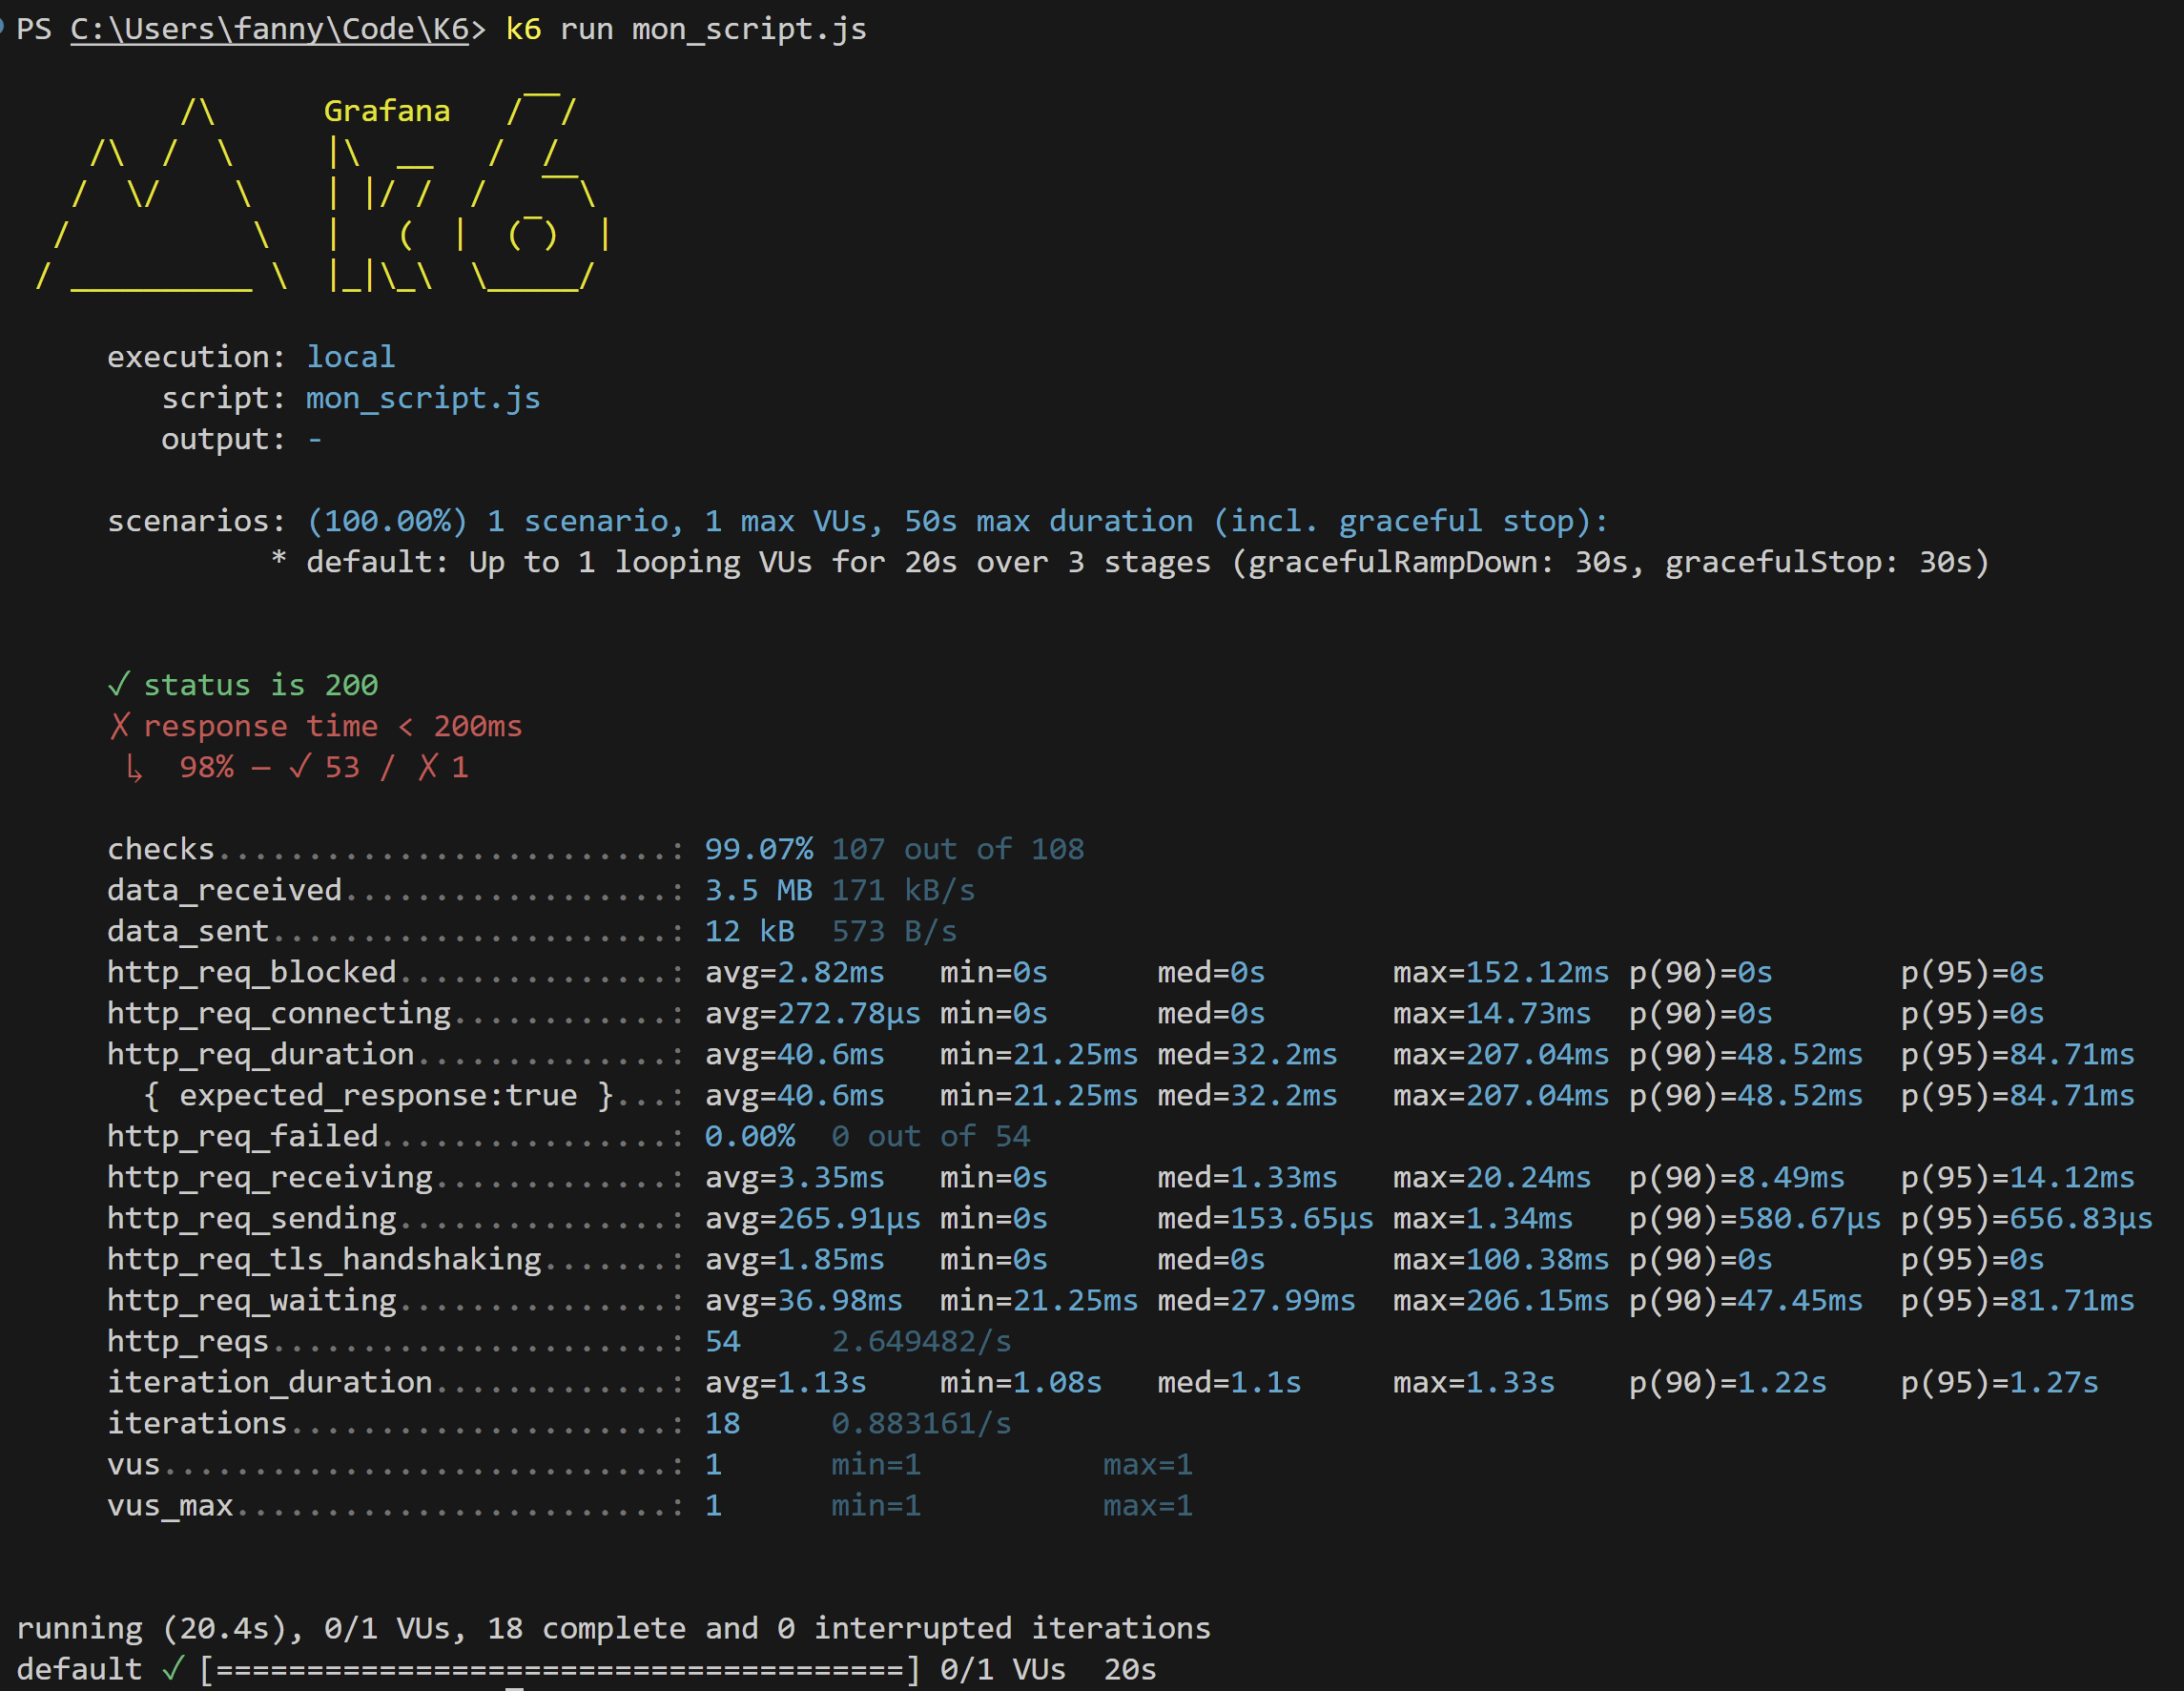Click the data_received 3.5 MB value
The width and height of the screenshot is (2184, 1691).
click(758, 890)
